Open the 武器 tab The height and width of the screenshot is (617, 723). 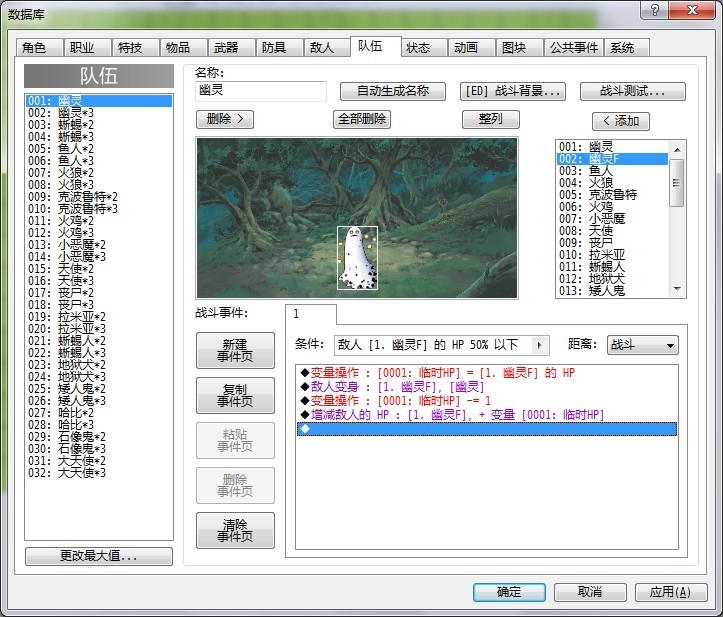(231, 47)
